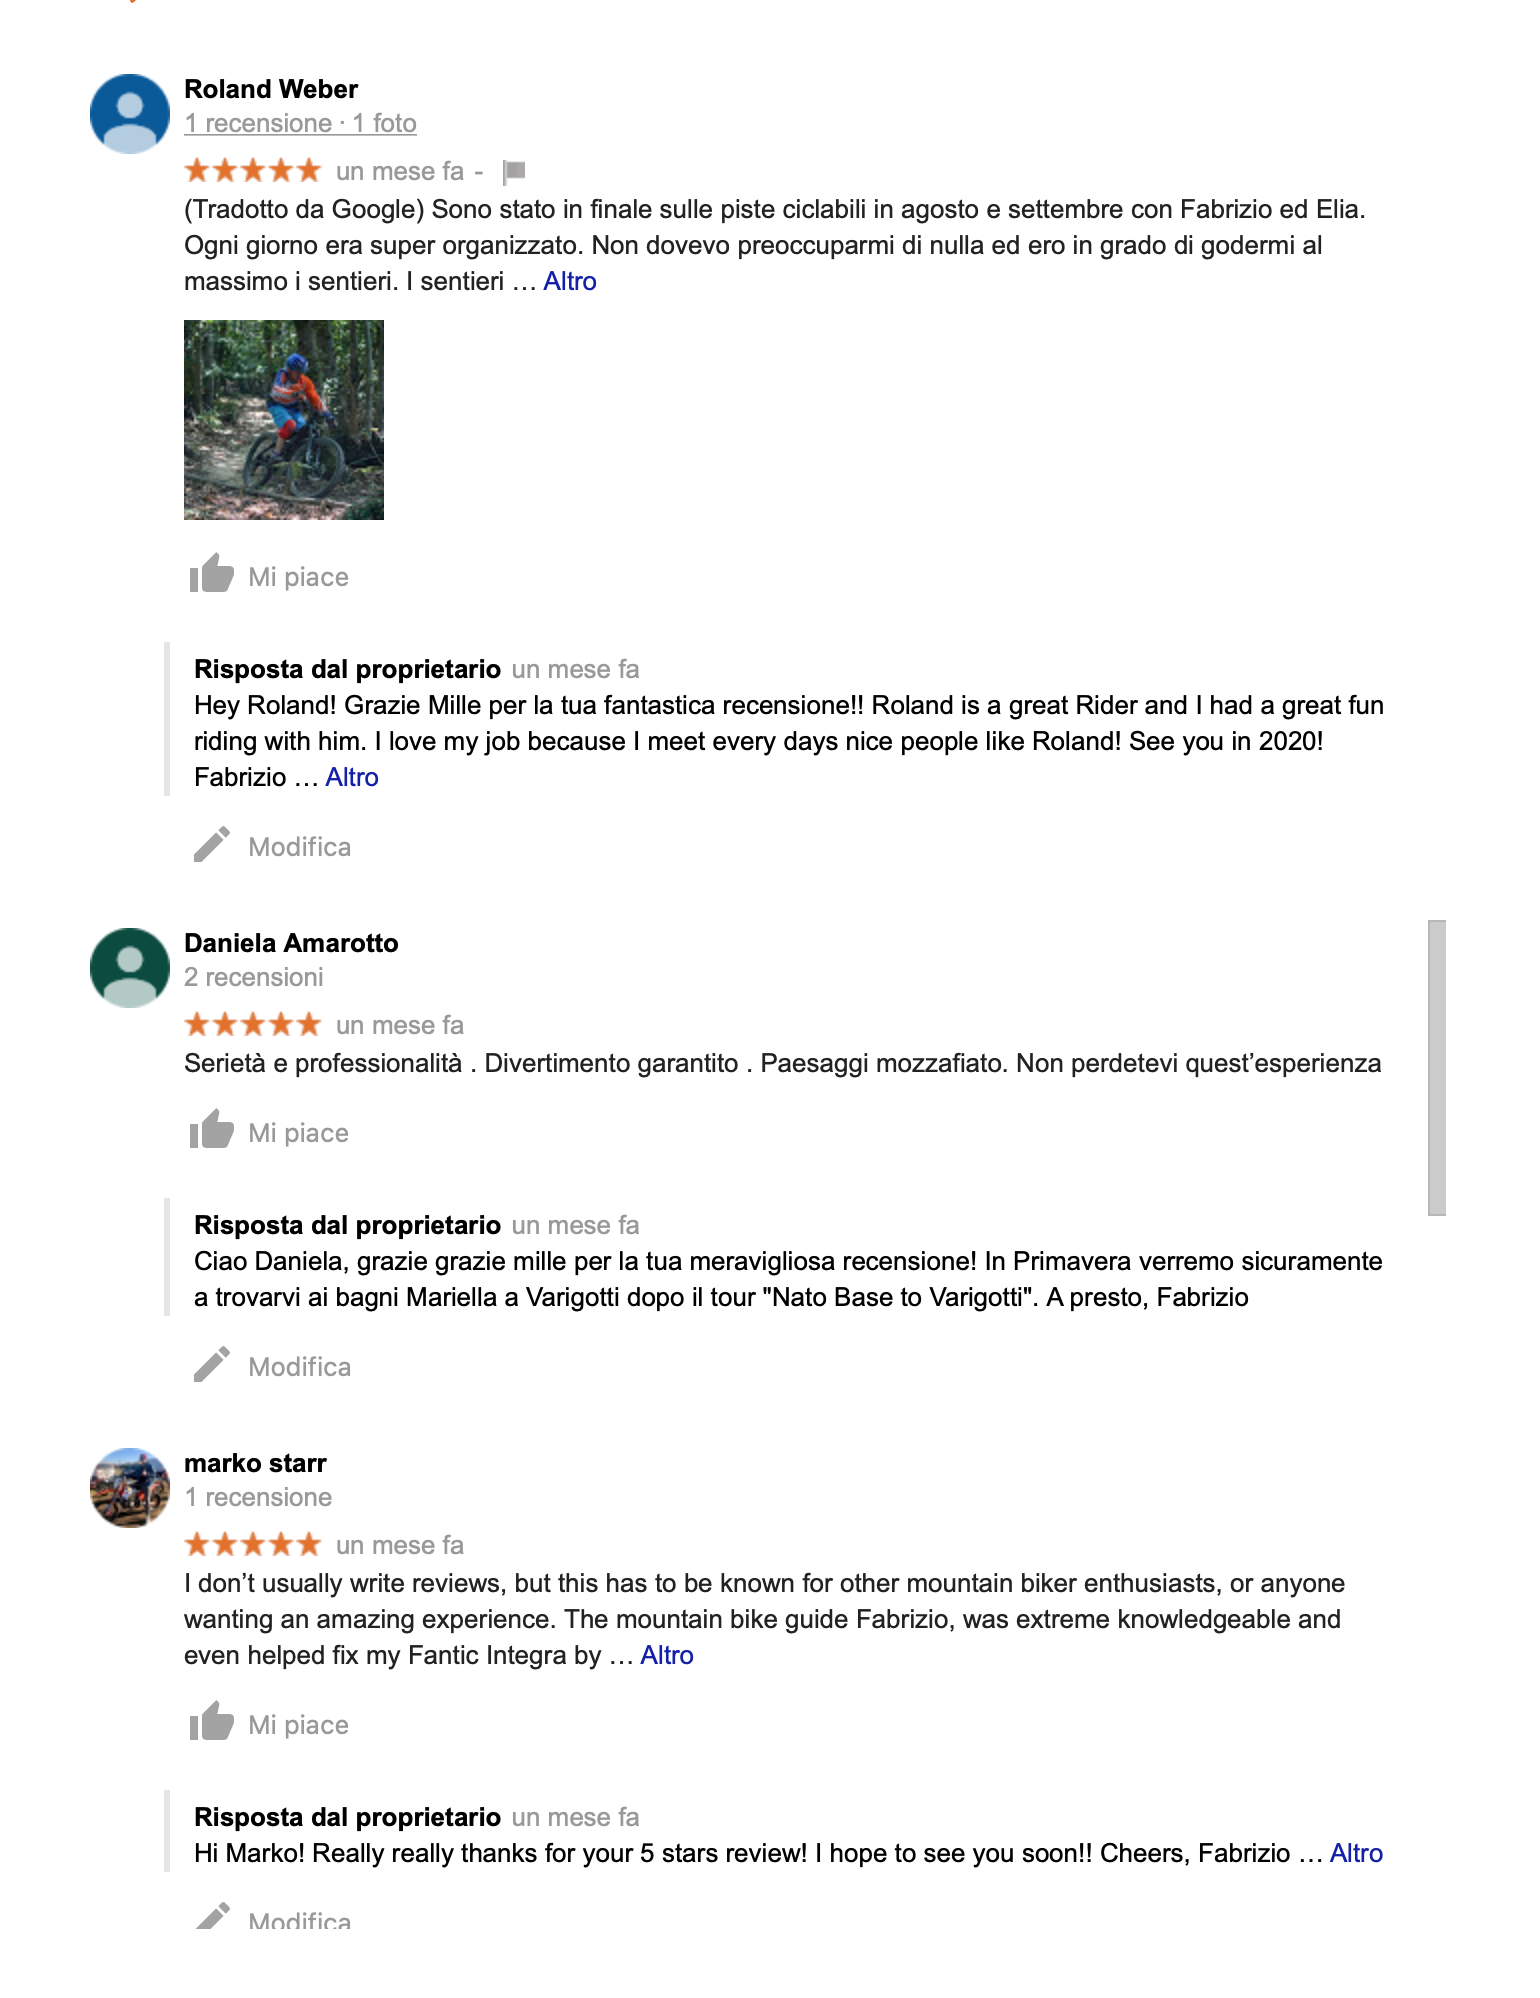
Task: Flag Roland Weber's review as inappropriate
Action: coord(514,172)
